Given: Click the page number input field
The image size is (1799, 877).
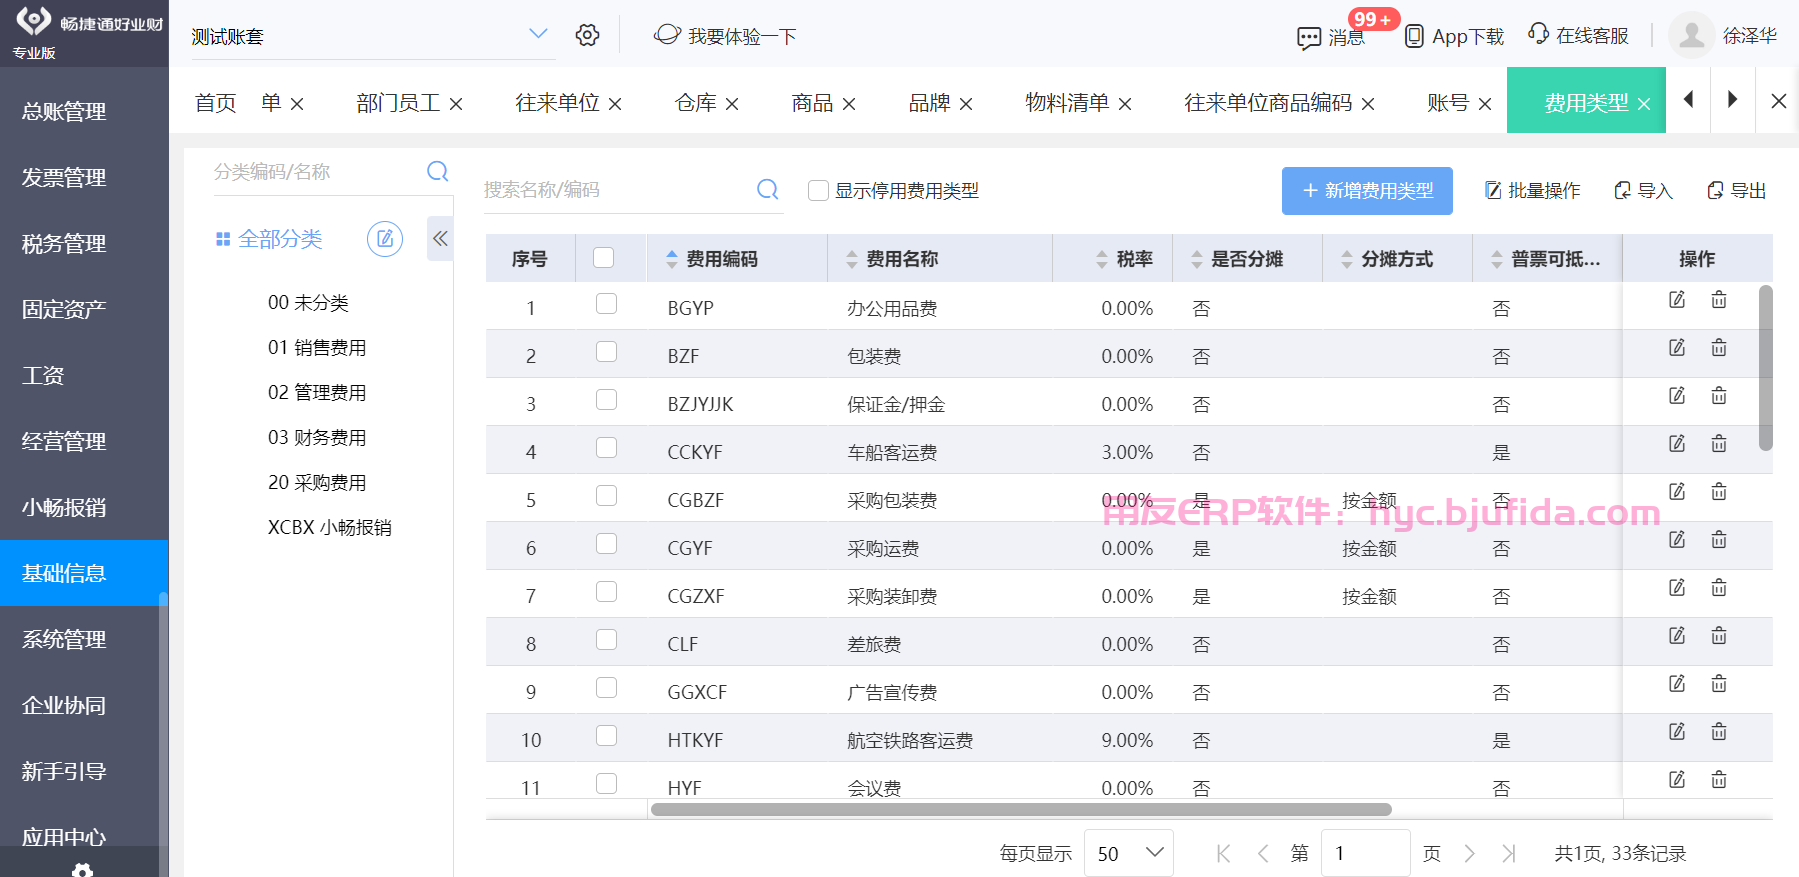Looking at the screenshot, I should 1365,853.
